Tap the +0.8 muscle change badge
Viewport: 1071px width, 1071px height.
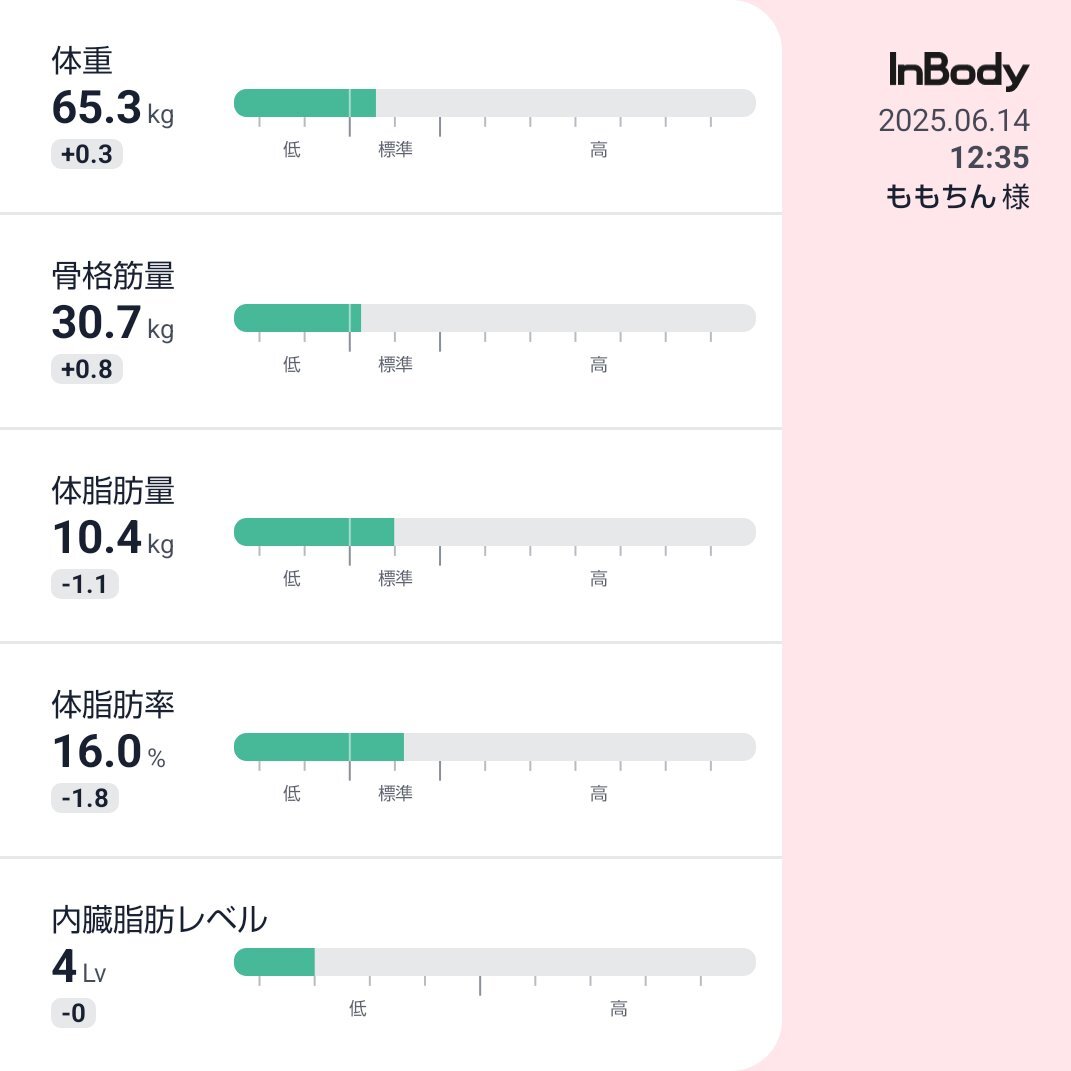click(x=87, y=369)
